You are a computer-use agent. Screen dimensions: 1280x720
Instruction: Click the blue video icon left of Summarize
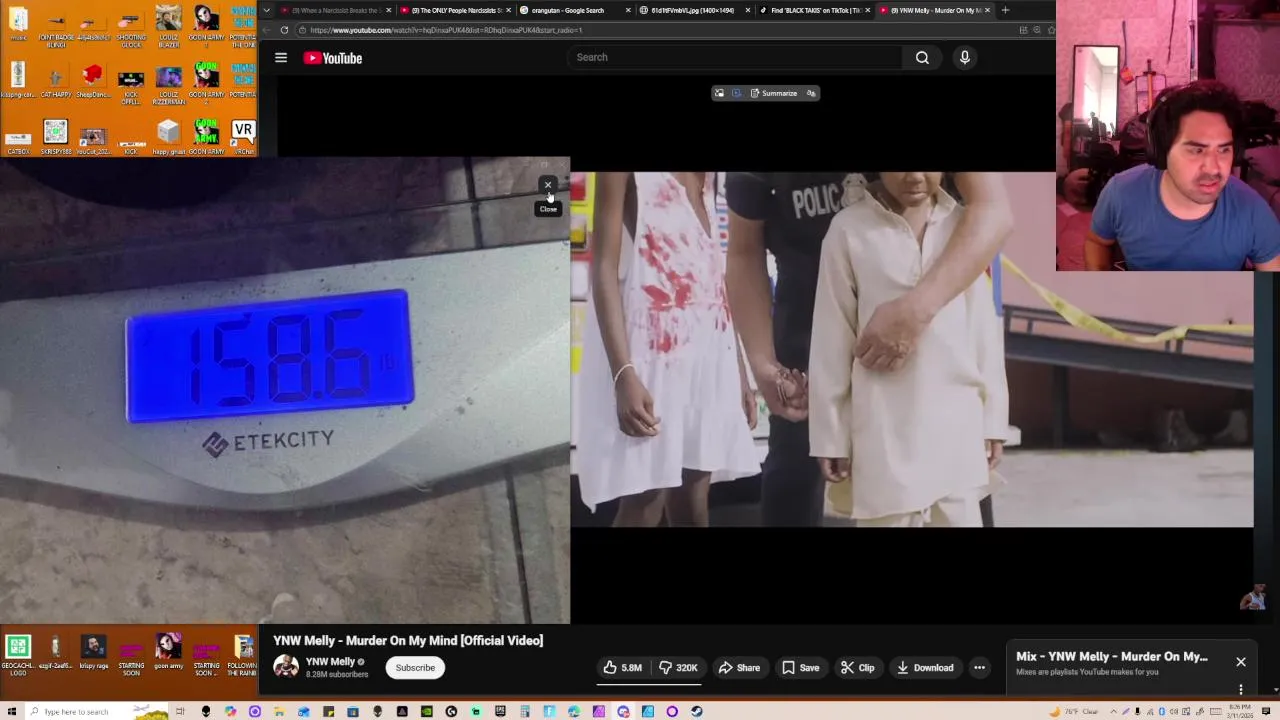[736, 93]
